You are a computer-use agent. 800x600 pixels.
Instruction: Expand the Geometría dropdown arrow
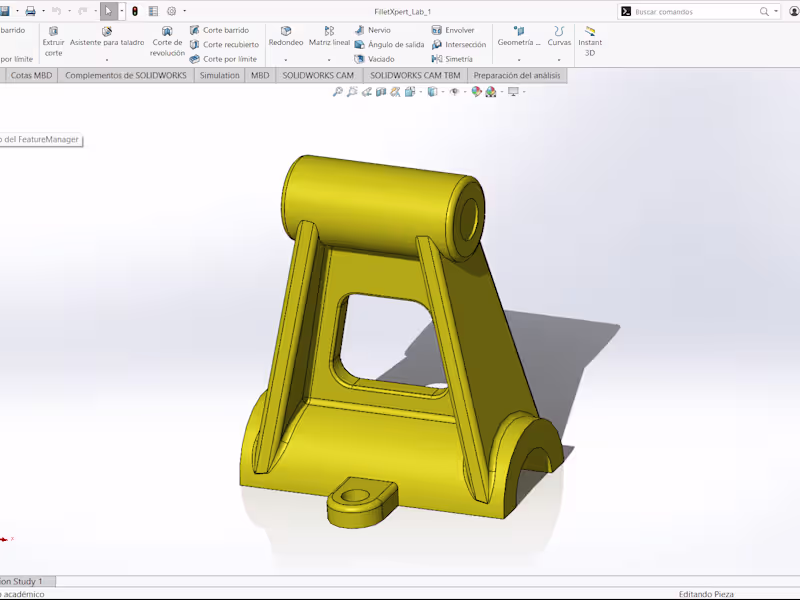pyautogui.click(x=519, y=60)
